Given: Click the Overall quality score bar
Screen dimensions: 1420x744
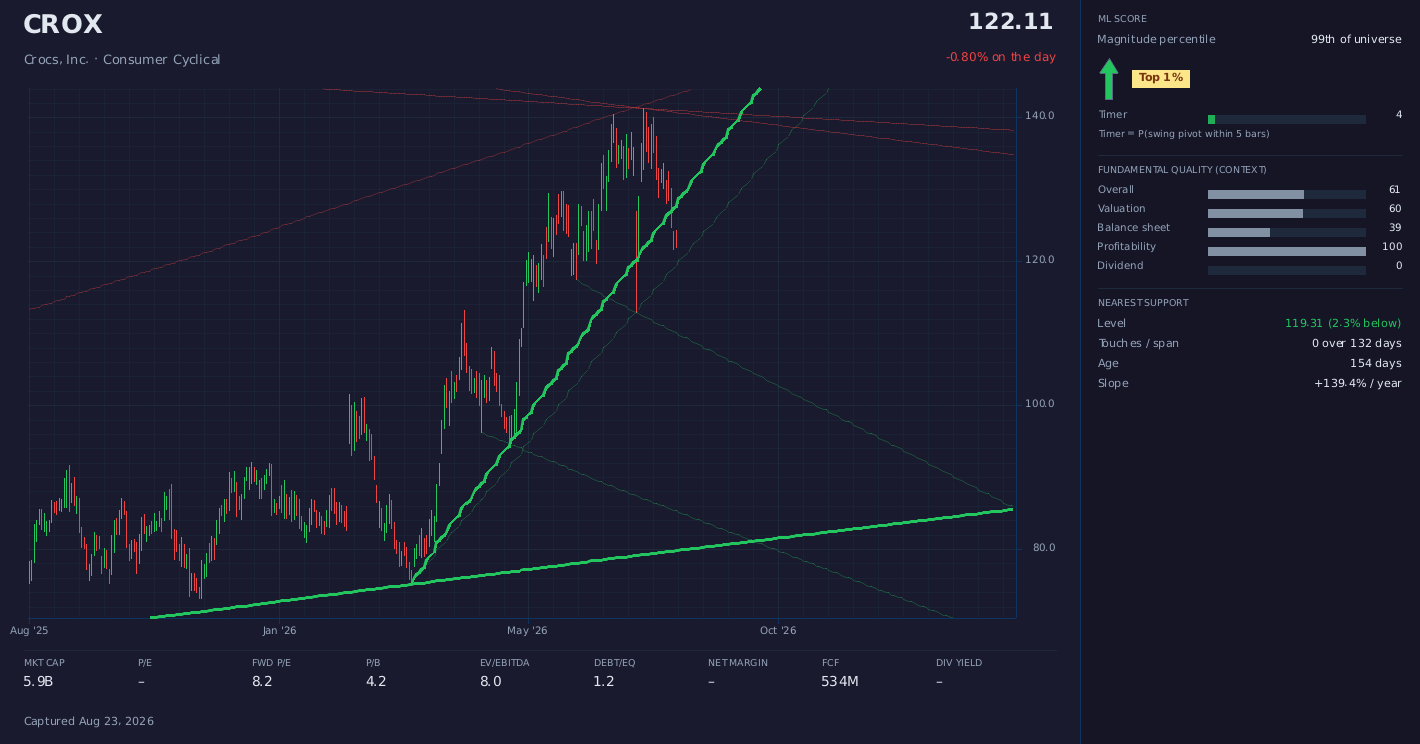Looking at the screenshot, I should pos(1287,194).
